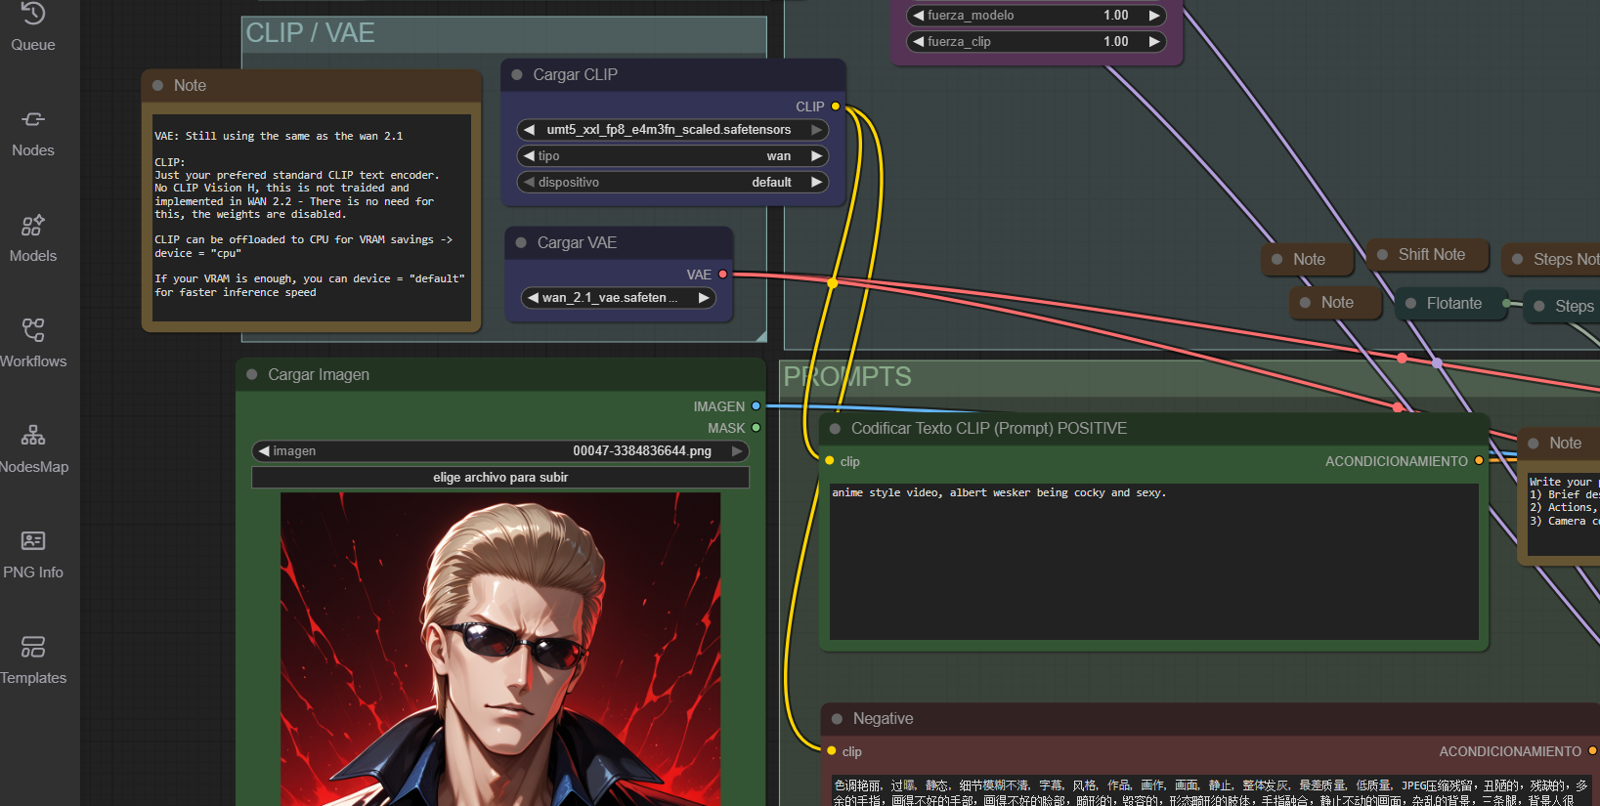Click the CLIP/VAE group resize corner handle
1600x806 pixels.
(761, 336)
